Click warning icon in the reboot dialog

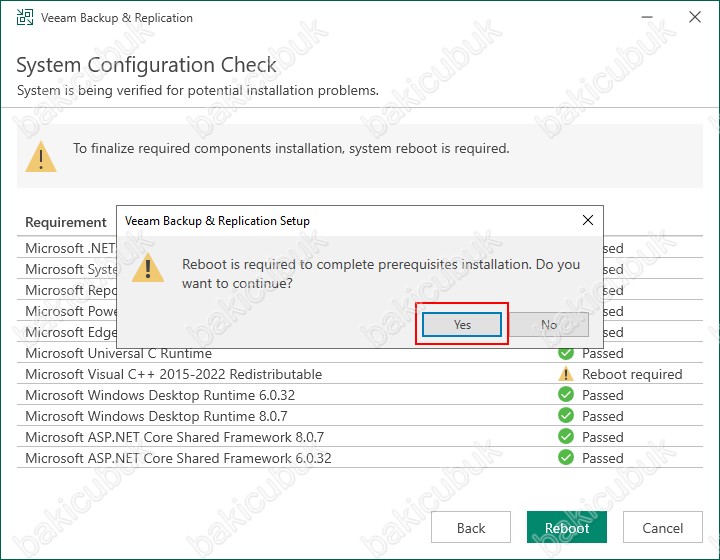148,268
